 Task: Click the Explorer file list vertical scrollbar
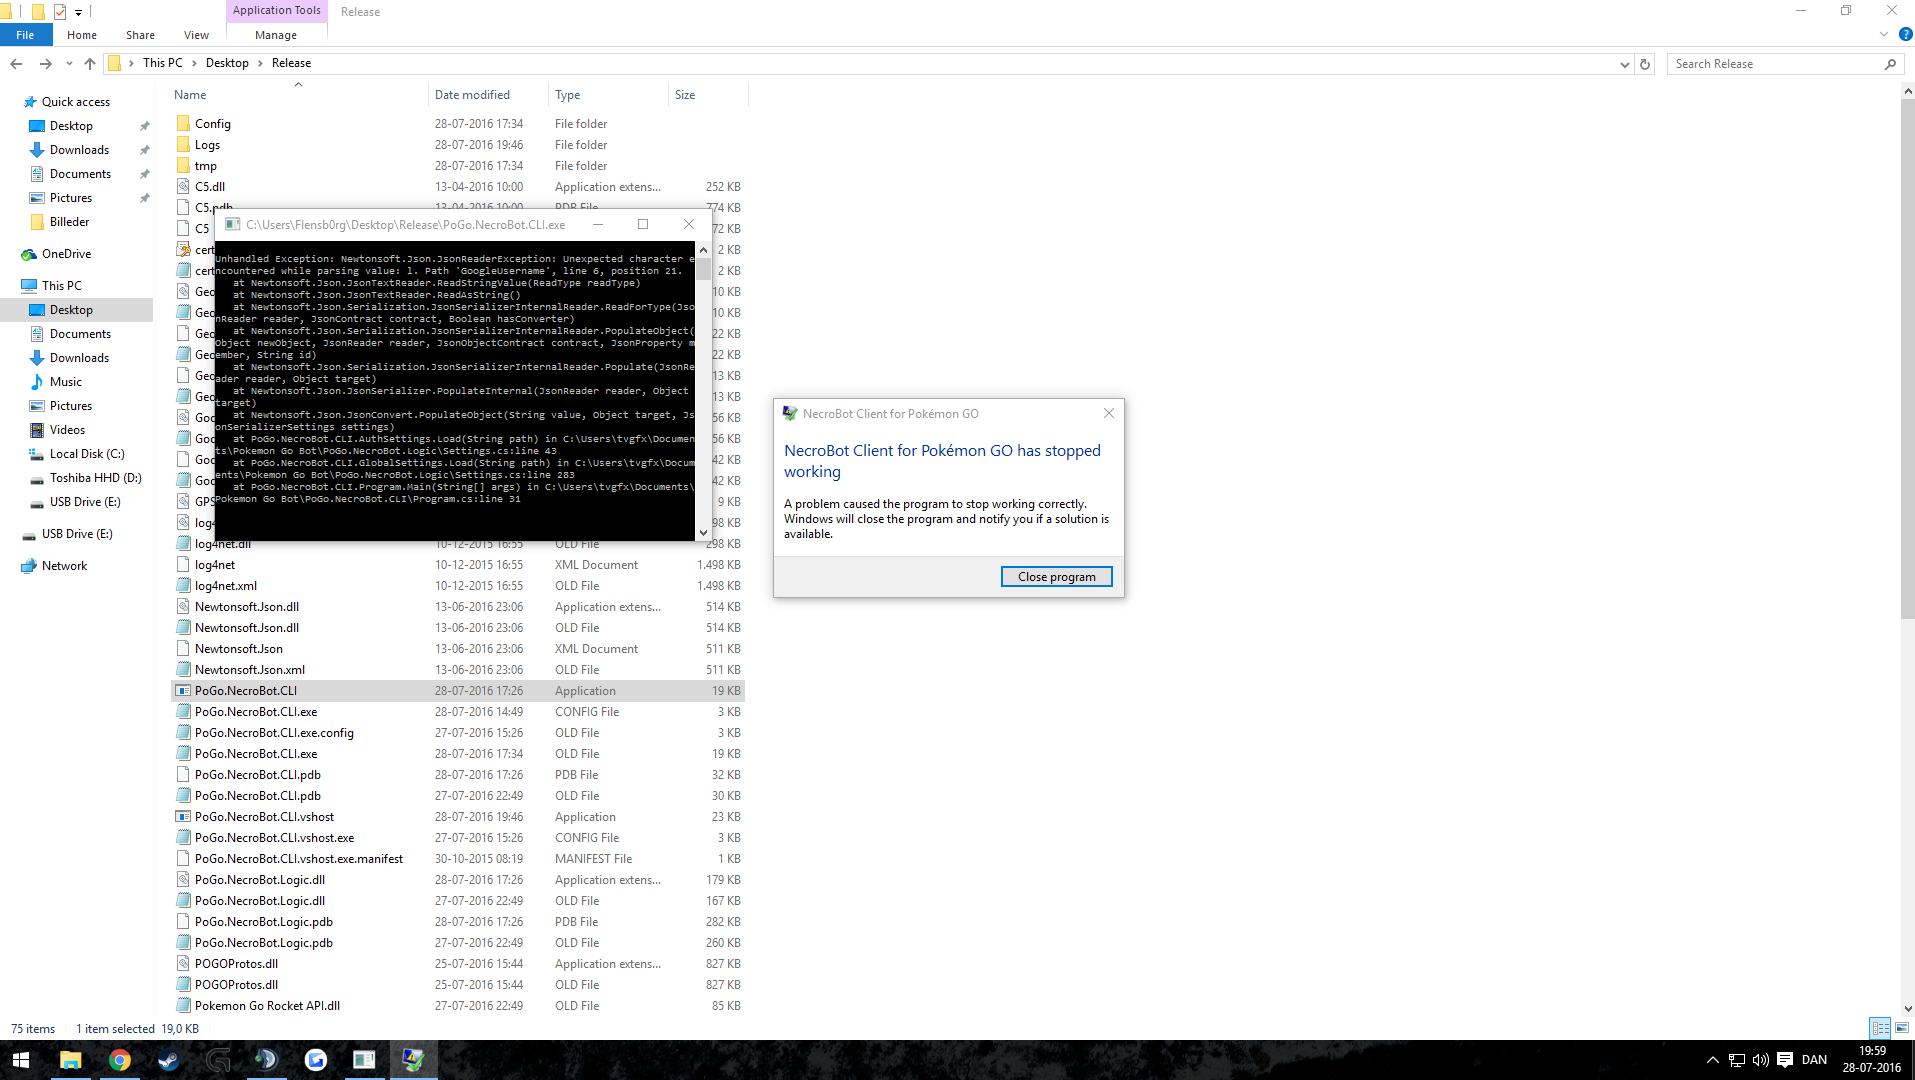coord(1907,360)
